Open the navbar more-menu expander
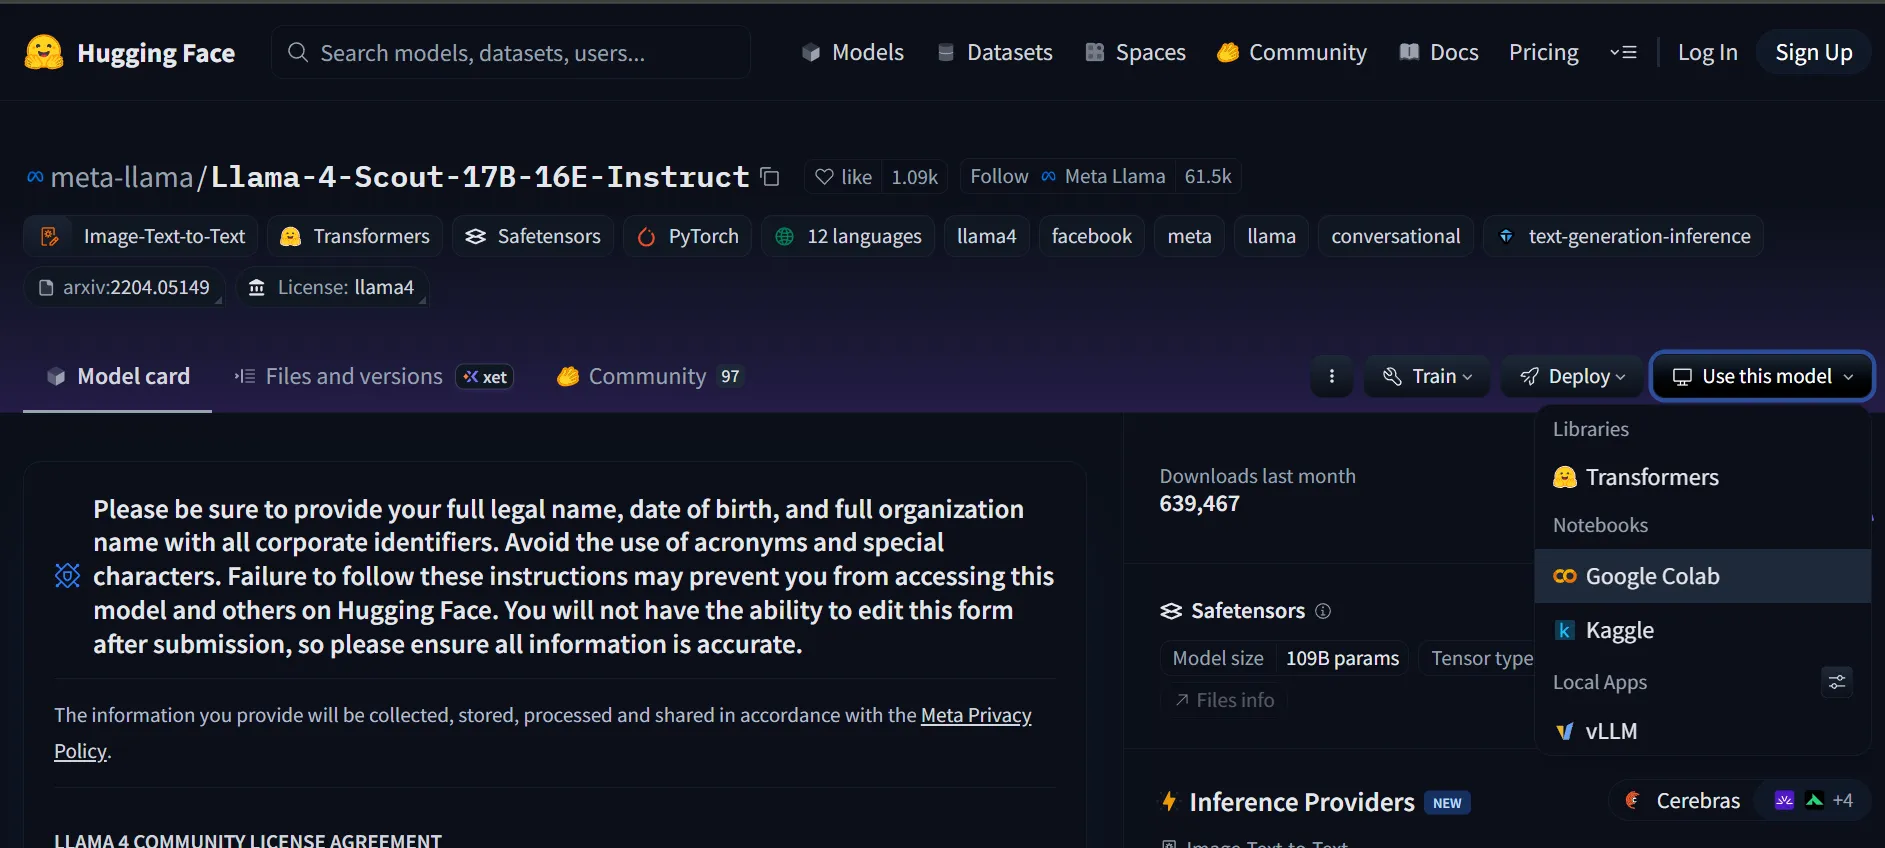The width and height of the screenshot is (1885, 848). click(x=1623, y=52)
